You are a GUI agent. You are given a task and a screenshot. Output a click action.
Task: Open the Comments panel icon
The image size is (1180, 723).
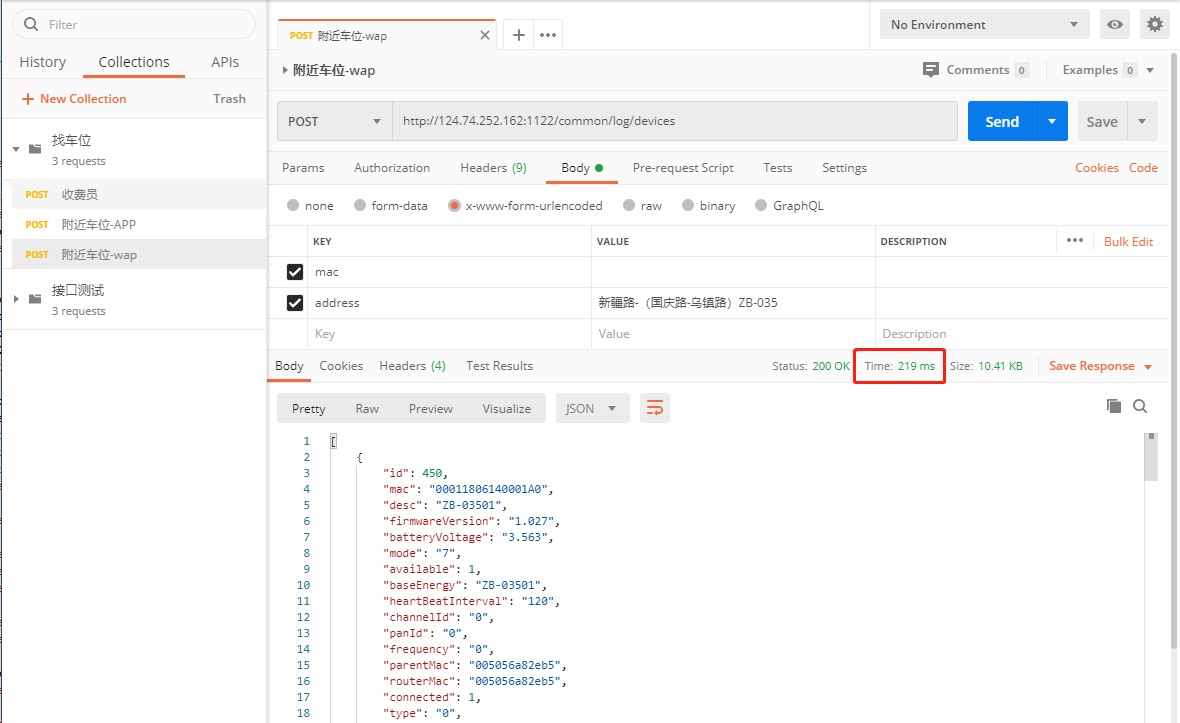pos(931,70)
